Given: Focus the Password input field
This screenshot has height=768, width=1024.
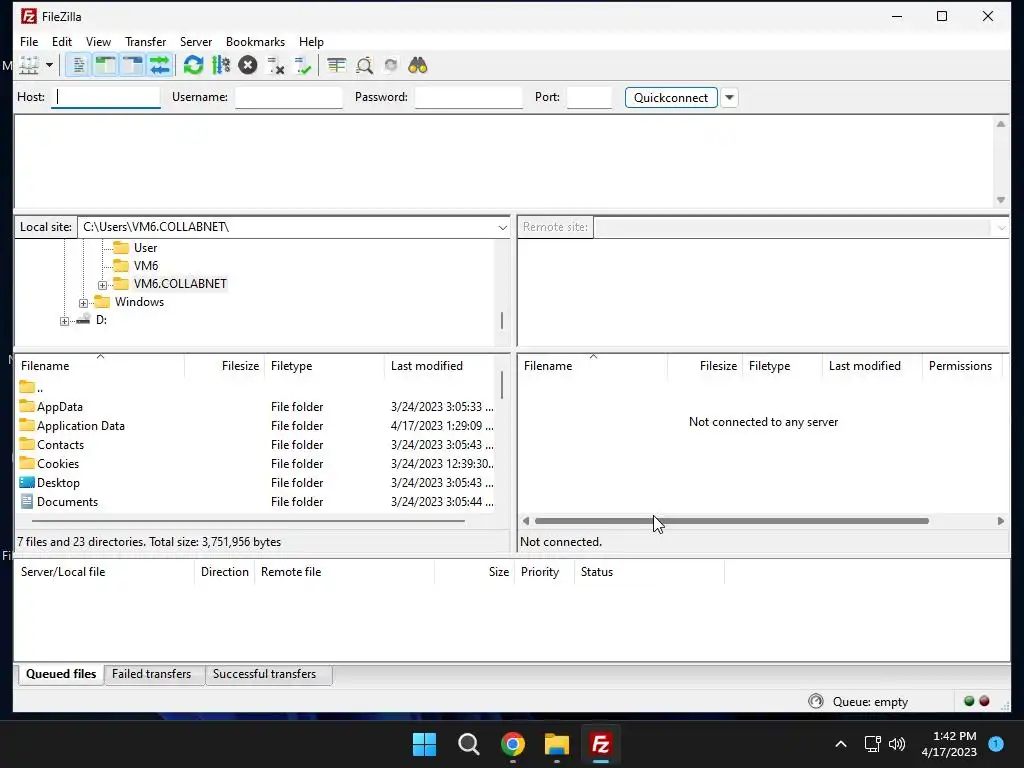Looking at the screenshot, I should (x=468, y=97).
